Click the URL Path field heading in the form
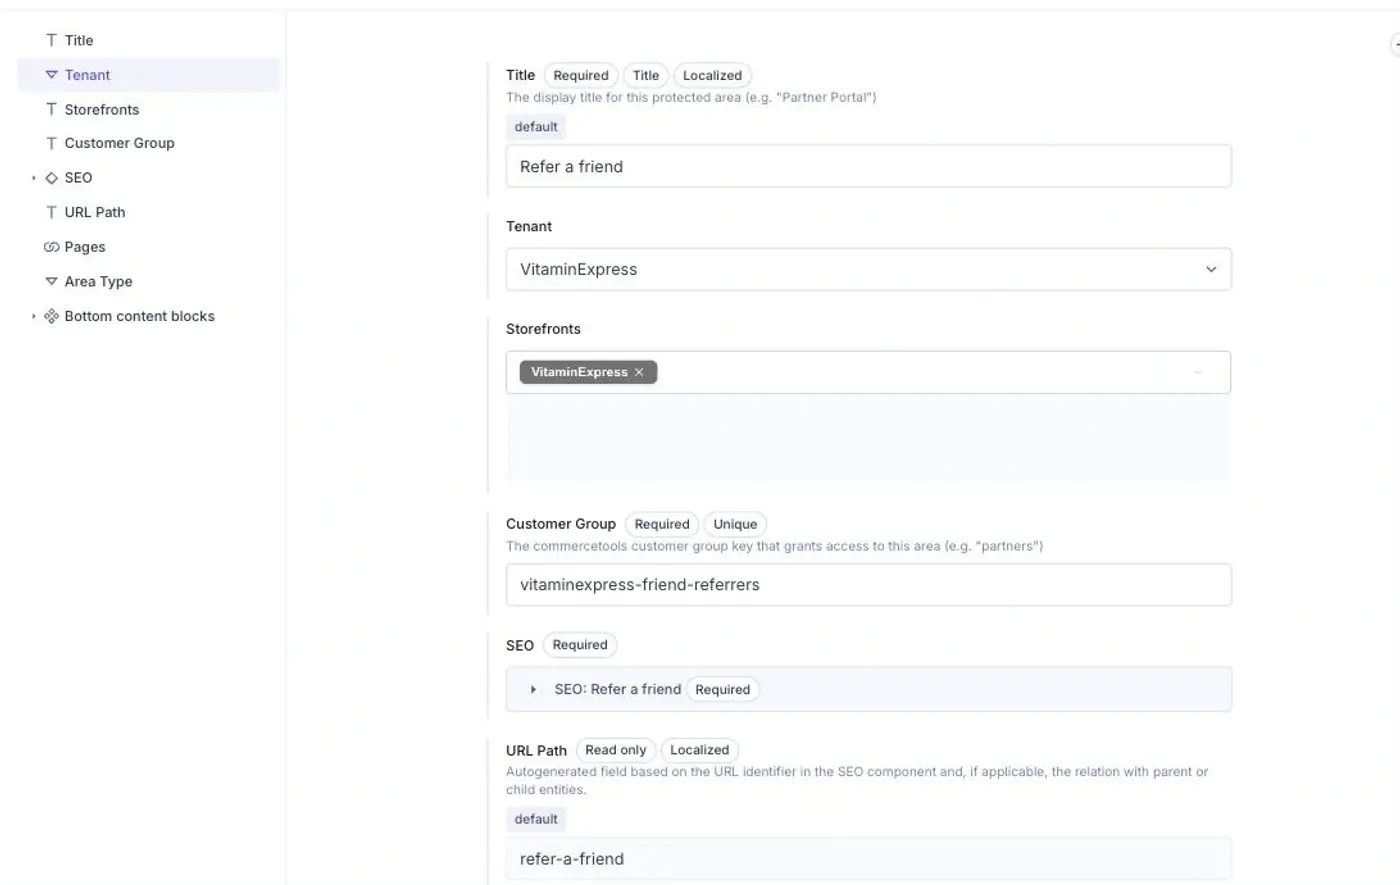Image resolution: width=1400 pixels, height=885 pixels. [536, 750]
